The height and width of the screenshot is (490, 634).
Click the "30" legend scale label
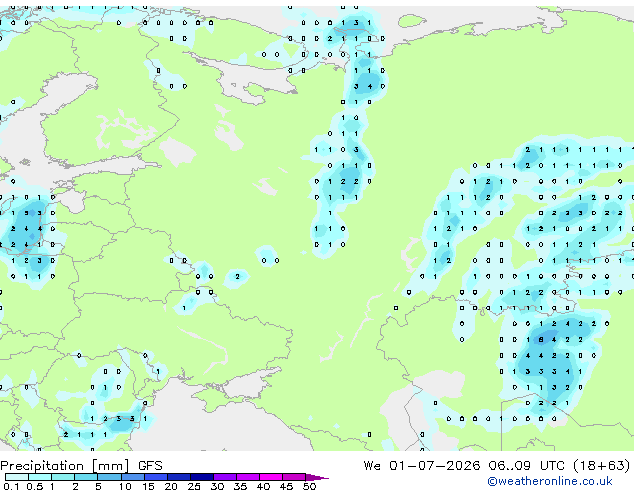[x=217, y=486]
